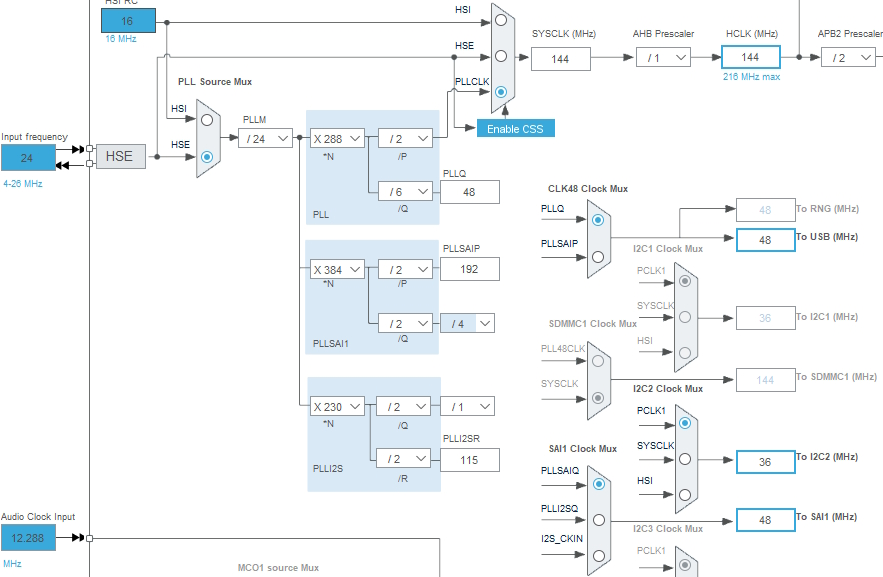
Task: Click the SYSCLK (MHz) value field
Action: click(x=561, y=59)
